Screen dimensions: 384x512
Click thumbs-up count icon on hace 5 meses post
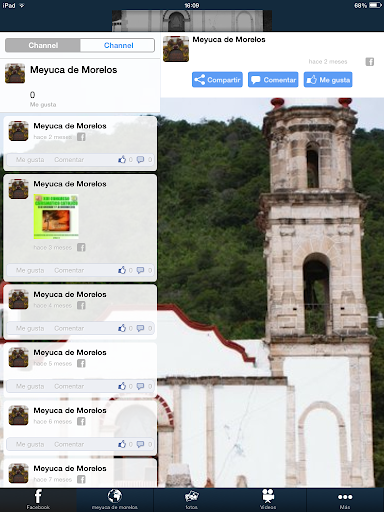[122, 386]
